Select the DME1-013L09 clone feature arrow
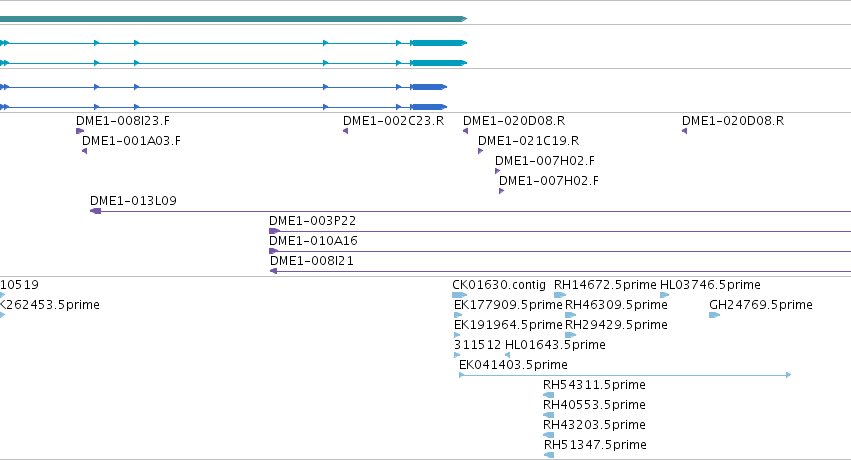The height and width of the screenshot is (460, 851). (96, 211)
